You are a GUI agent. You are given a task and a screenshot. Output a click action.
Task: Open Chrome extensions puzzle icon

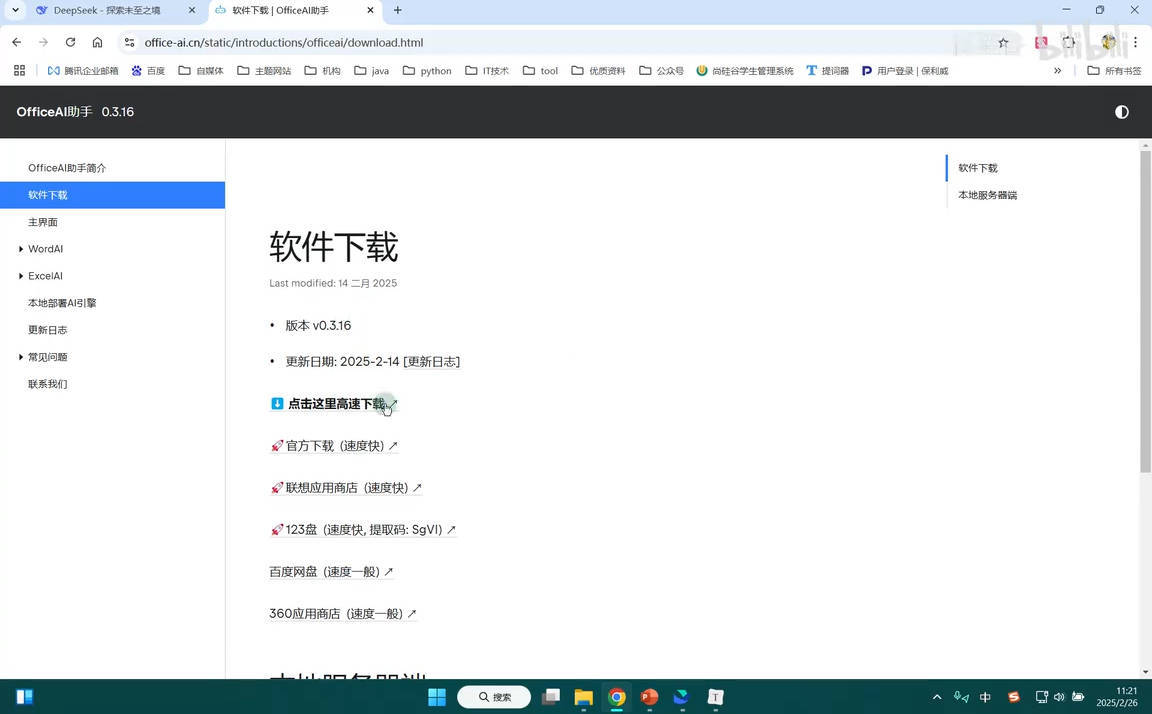pyautogui.click(x=1069, y=42)
